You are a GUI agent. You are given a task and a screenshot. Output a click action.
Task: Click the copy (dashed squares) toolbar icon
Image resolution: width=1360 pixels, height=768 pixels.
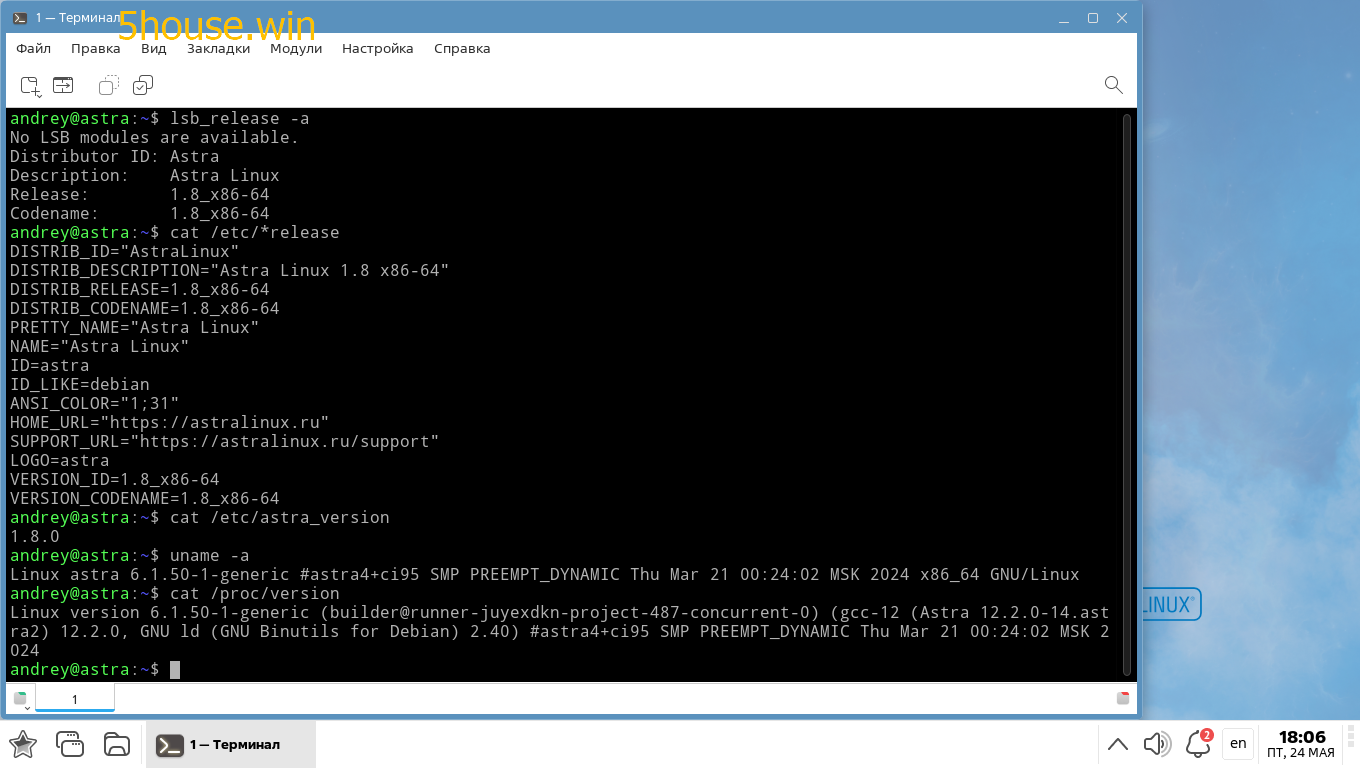coord(109,85)
